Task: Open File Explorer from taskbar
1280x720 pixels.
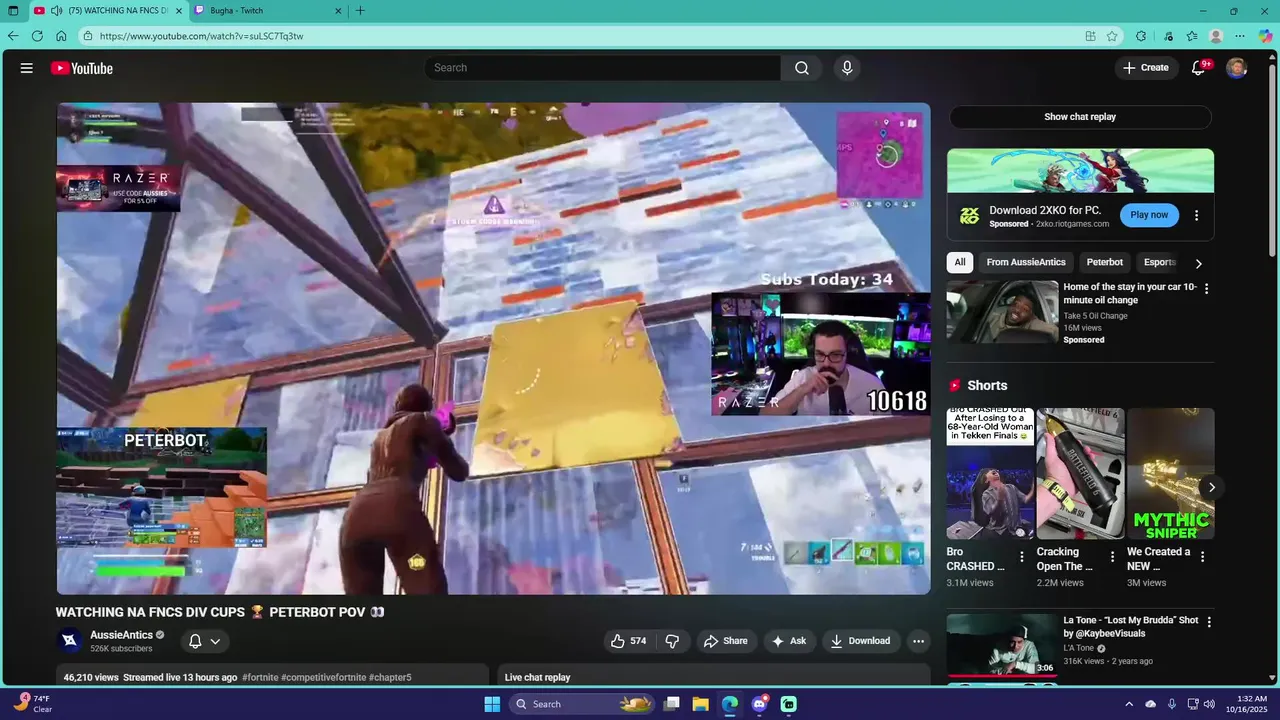Action: tap(701, 704)
